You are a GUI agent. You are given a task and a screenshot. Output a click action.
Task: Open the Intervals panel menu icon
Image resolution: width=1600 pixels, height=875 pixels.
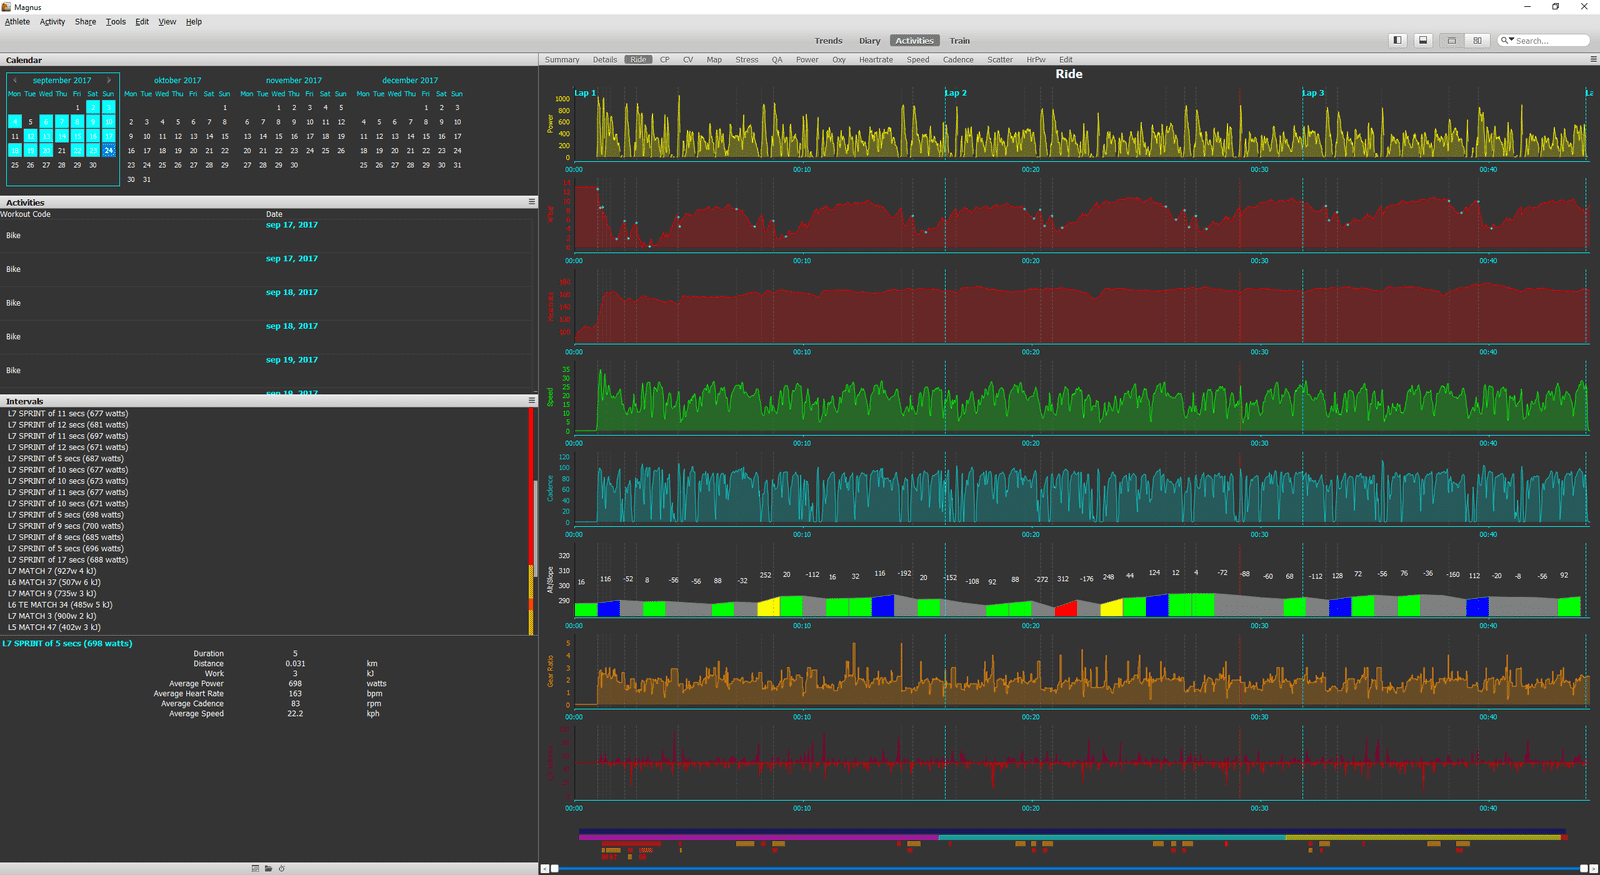532,401
